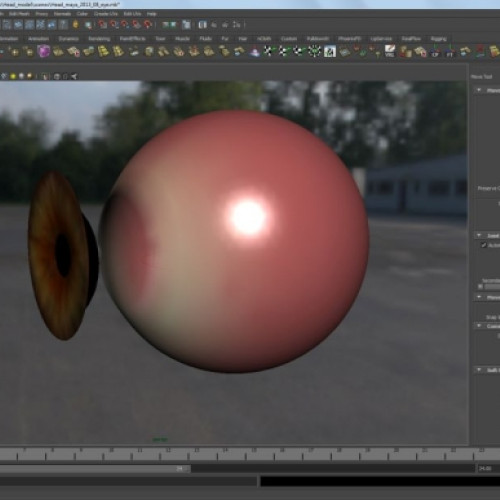Switch to the Fur shelf tab
The image size is (500, 500).
tap(225, 39)
